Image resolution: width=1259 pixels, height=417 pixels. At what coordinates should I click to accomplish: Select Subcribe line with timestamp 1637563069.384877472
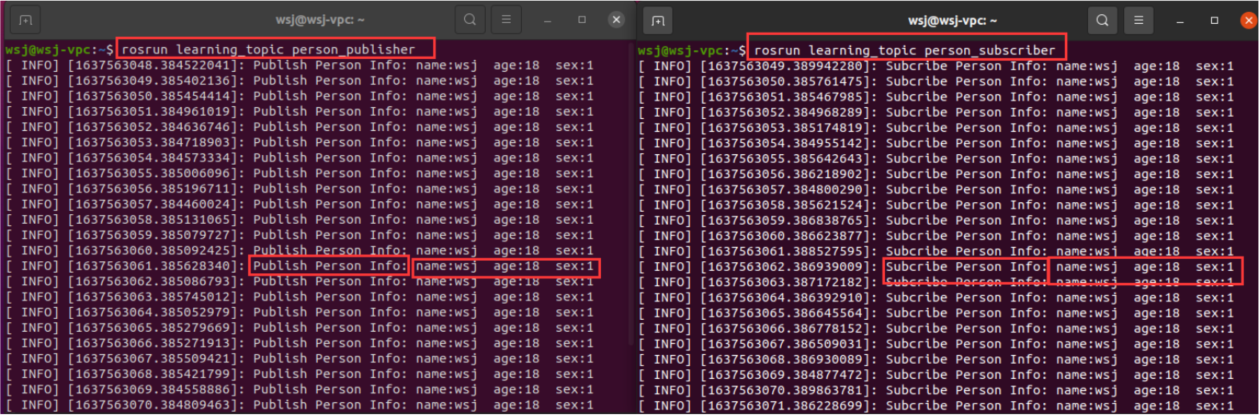point(935,376)
